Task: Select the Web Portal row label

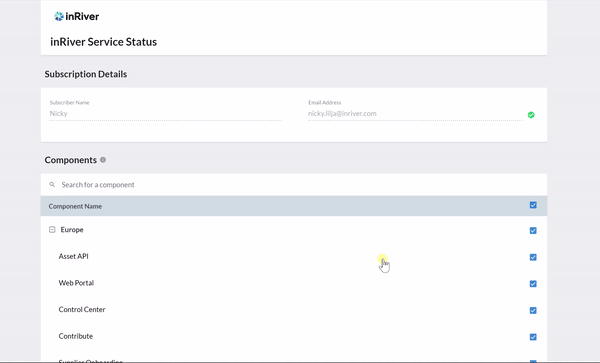Action: (76, 283)
